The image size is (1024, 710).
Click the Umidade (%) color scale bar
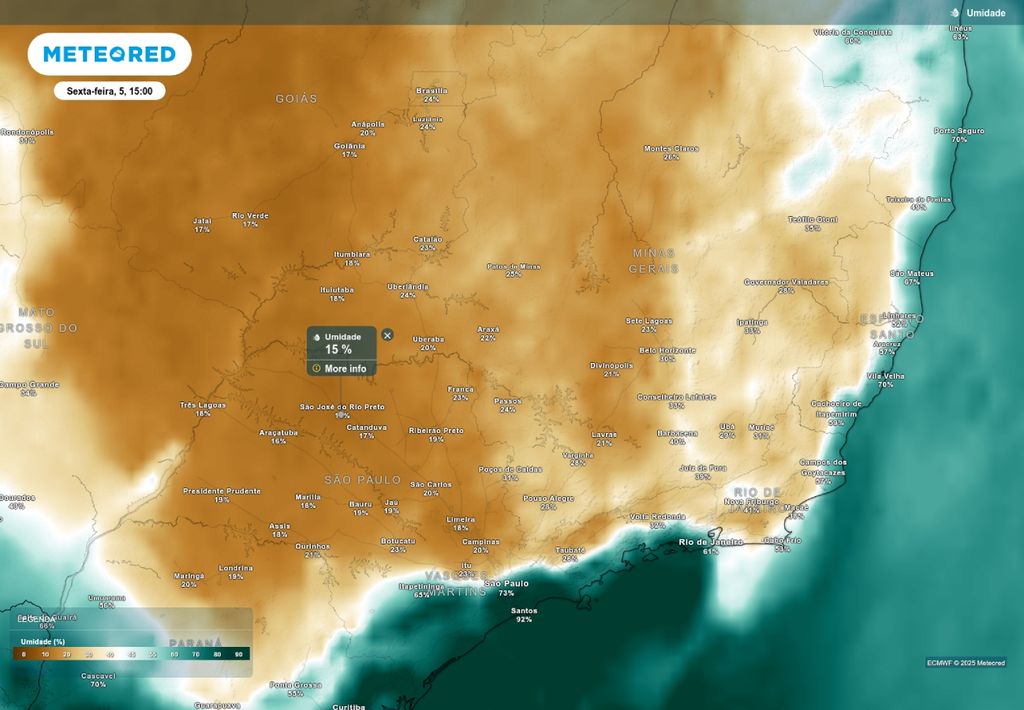(x=131, y=654)
